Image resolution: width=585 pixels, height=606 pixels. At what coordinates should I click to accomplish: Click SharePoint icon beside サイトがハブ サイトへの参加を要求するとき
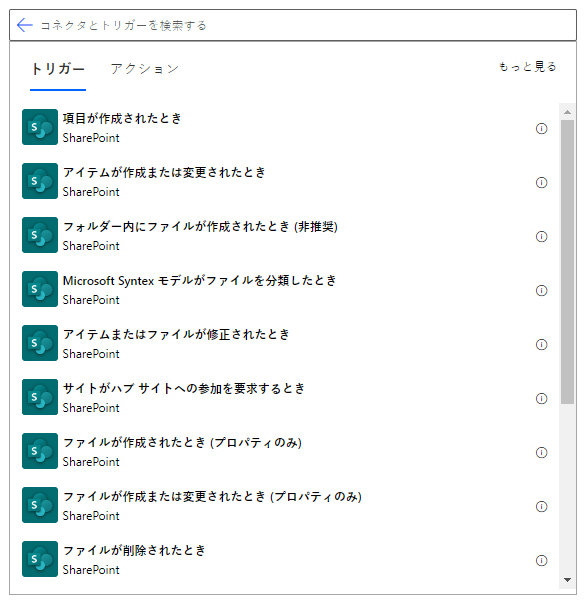tap(40, 397)
